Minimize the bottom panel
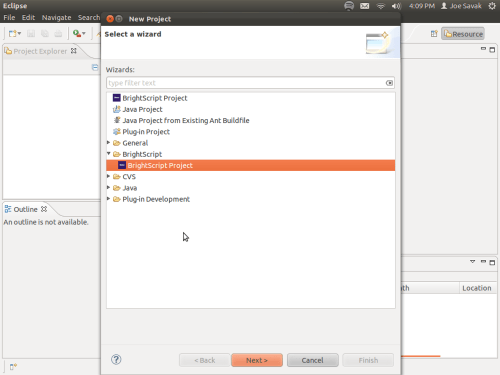 [483, 262]
